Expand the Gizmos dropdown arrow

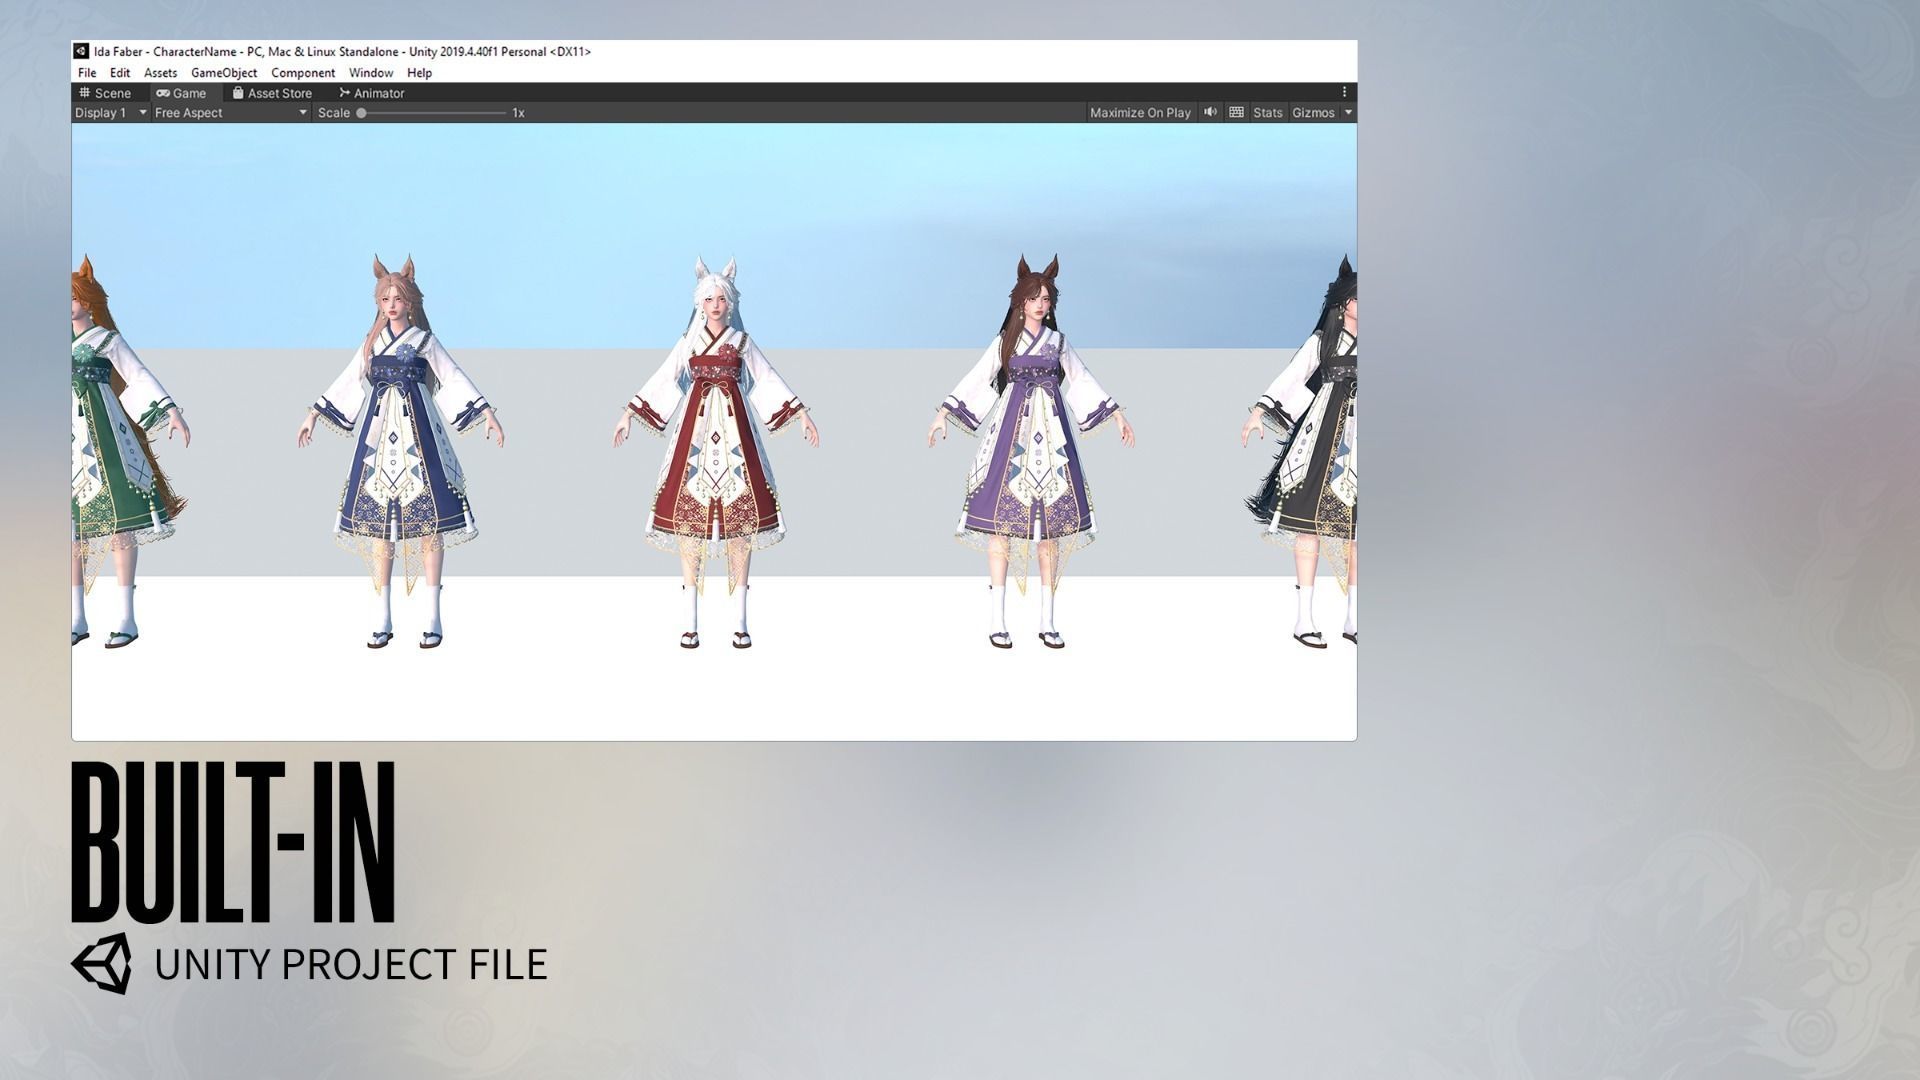click(x=1348, y=113)
